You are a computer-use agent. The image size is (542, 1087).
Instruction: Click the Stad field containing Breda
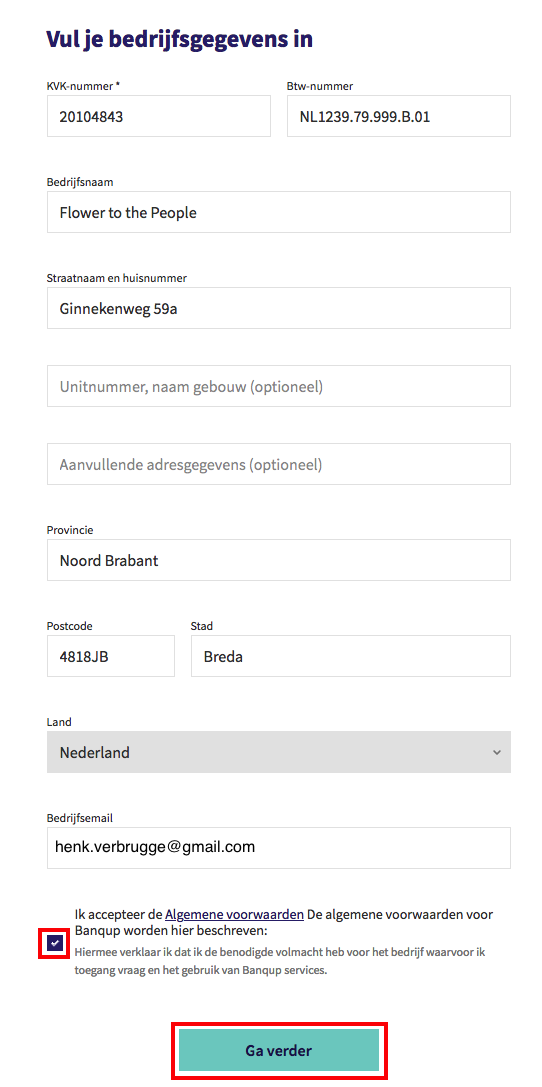351,656
